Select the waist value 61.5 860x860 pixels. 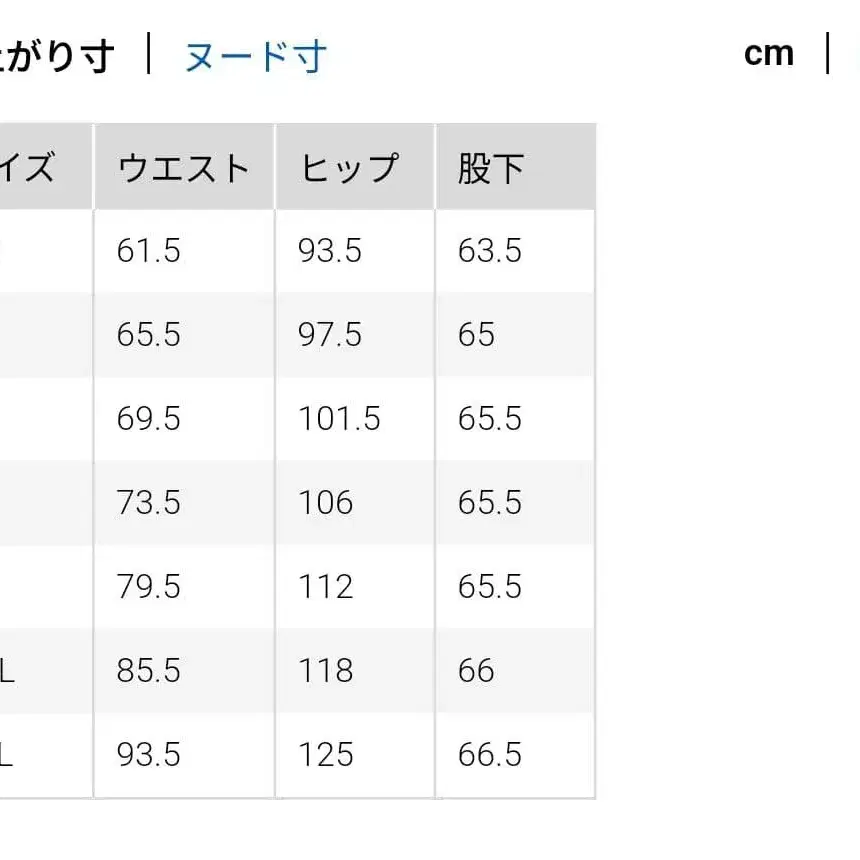coord(148,251)
